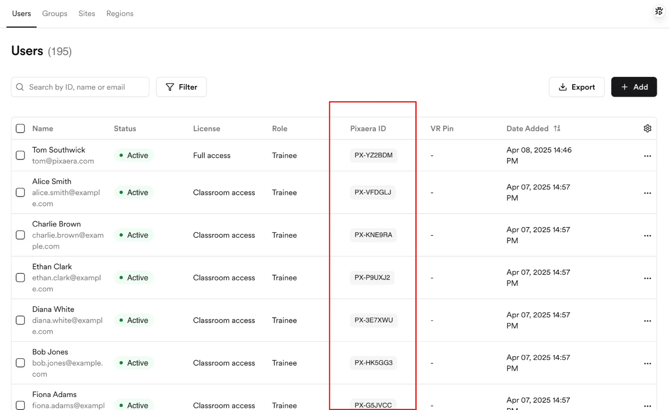Image resolution: width=670 pixels, height=410 pixels.
Task: Toggle the select-all users checkbox
Action: pos(20,129)
